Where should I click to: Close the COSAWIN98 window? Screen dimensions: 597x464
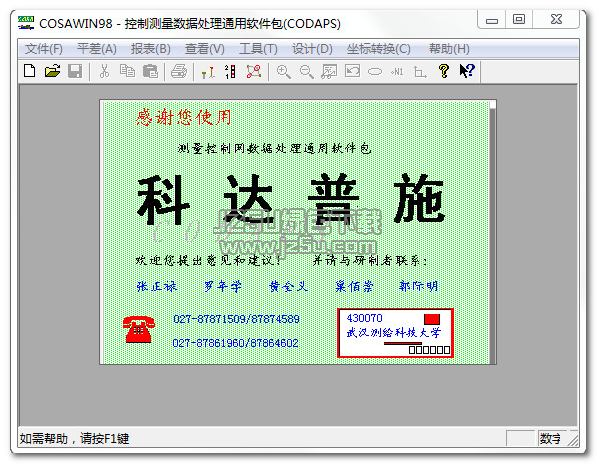coord(556,19)
